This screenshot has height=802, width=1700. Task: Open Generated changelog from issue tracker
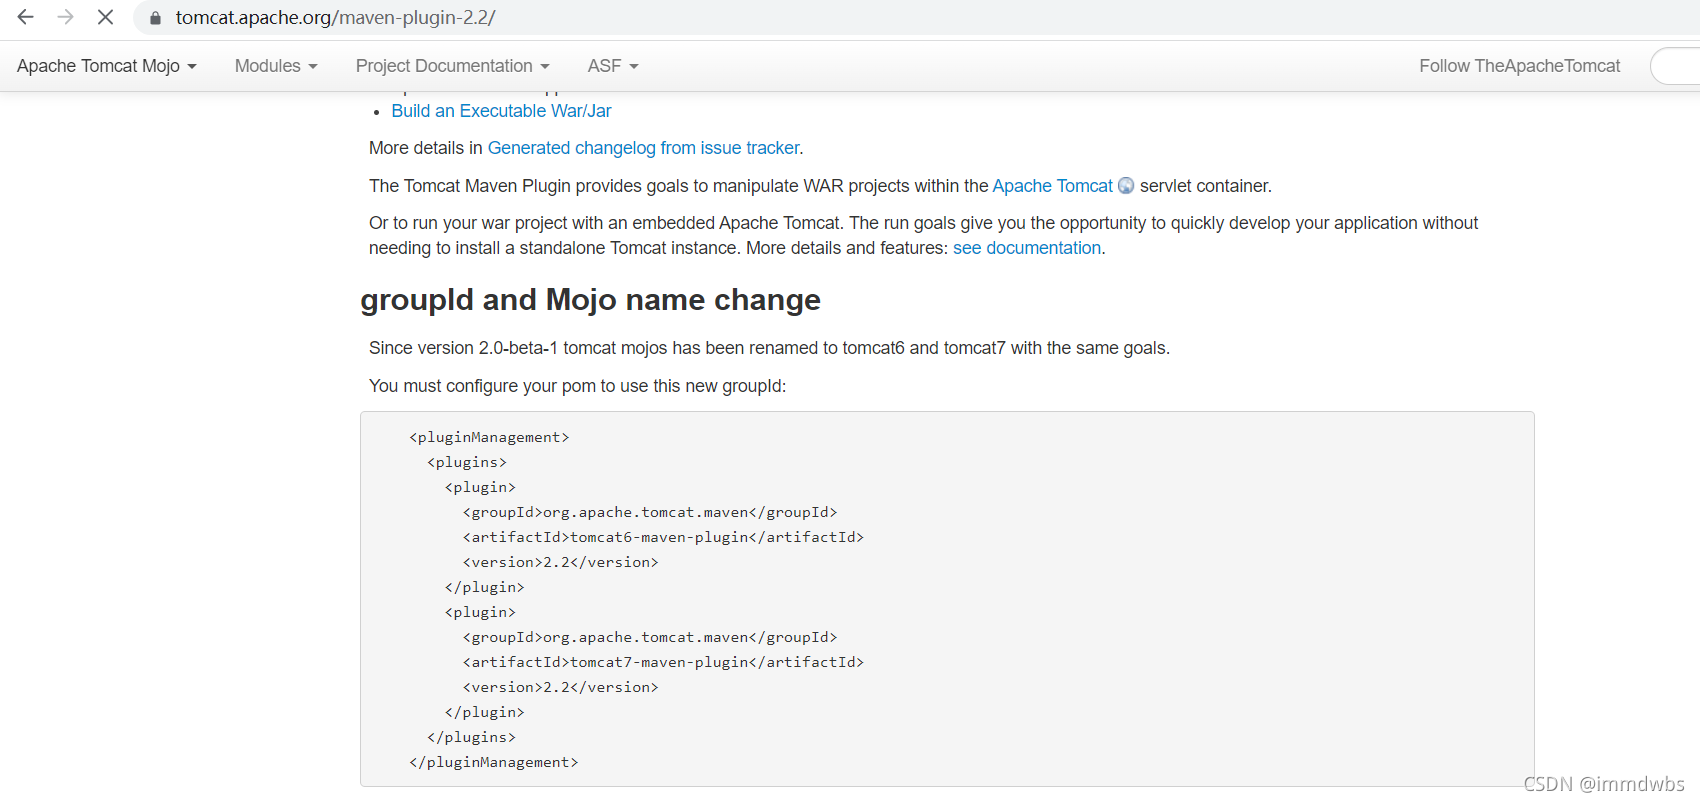coord(643,148)
